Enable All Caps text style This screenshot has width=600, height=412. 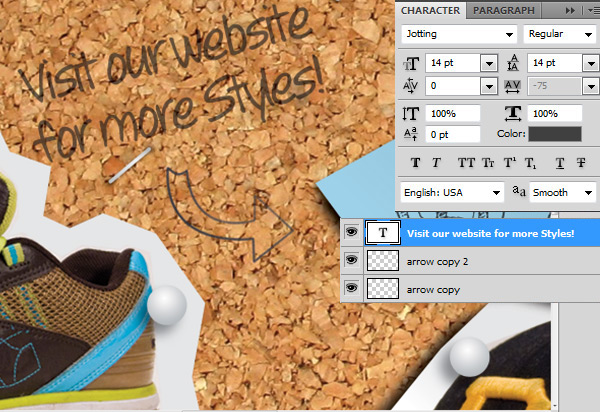[x=466, y=163]
